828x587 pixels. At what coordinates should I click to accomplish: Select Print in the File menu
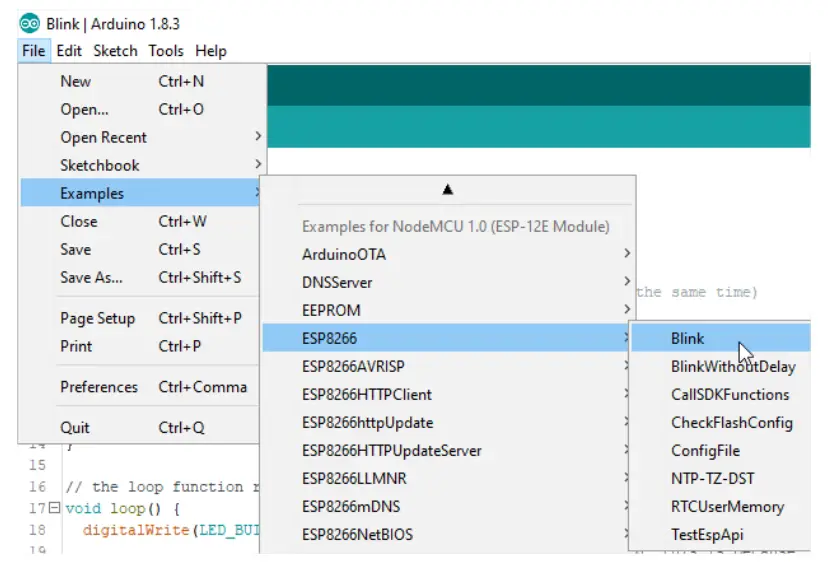140,346
